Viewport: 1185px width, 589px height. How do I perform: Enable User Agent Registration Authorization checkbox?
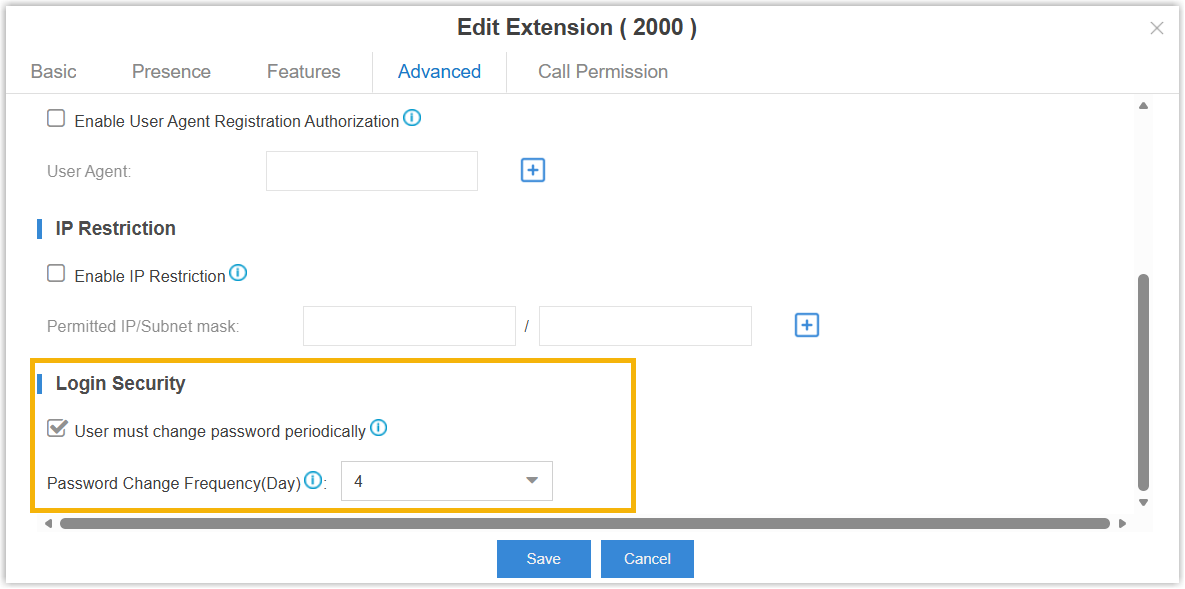click(x=57, y=119)
